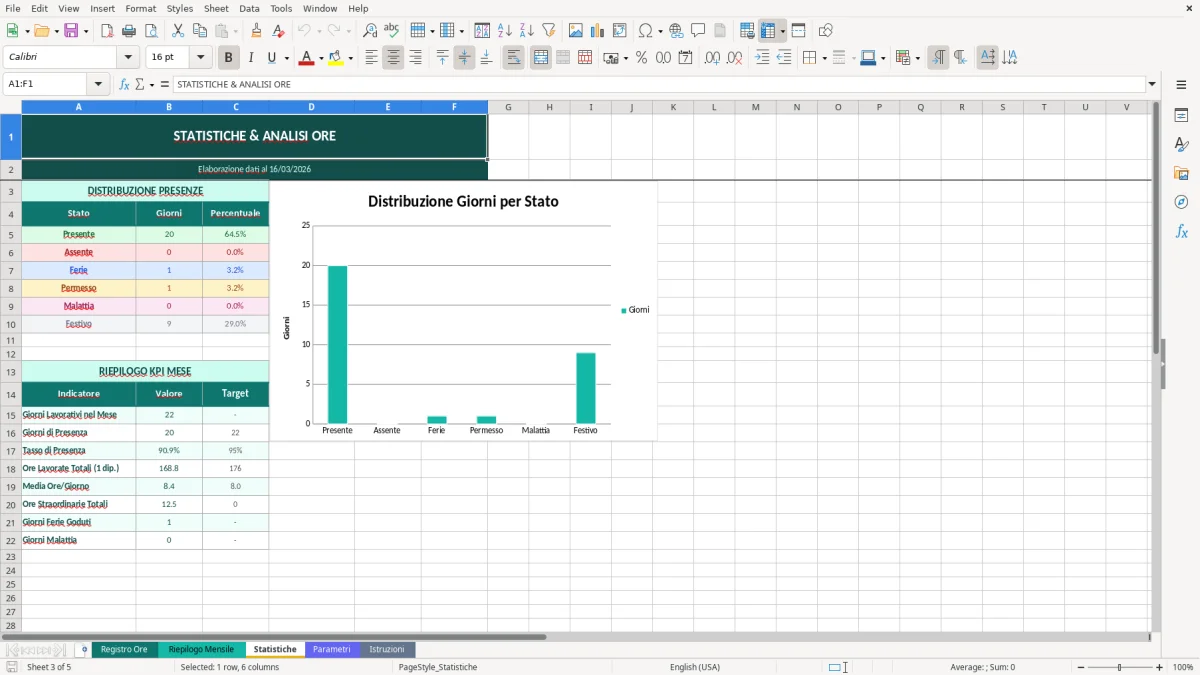Screen dimensions: 1200x675
Task: Open the Font Size dropdown
Action: (200, 58)
